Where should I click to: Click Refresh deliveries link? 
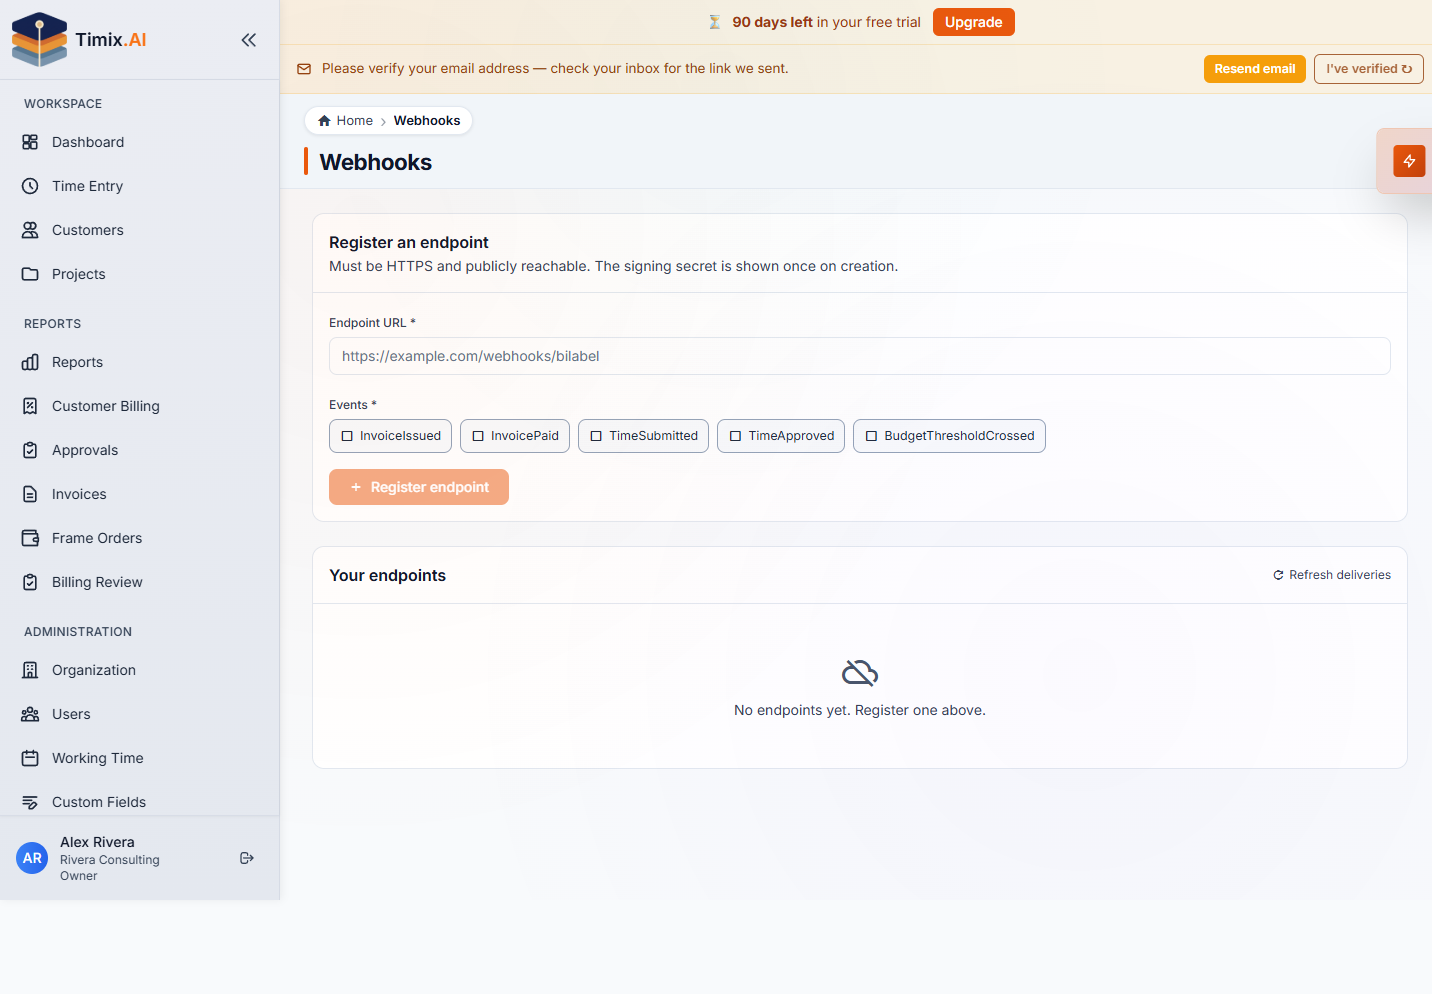(1332, 575)
